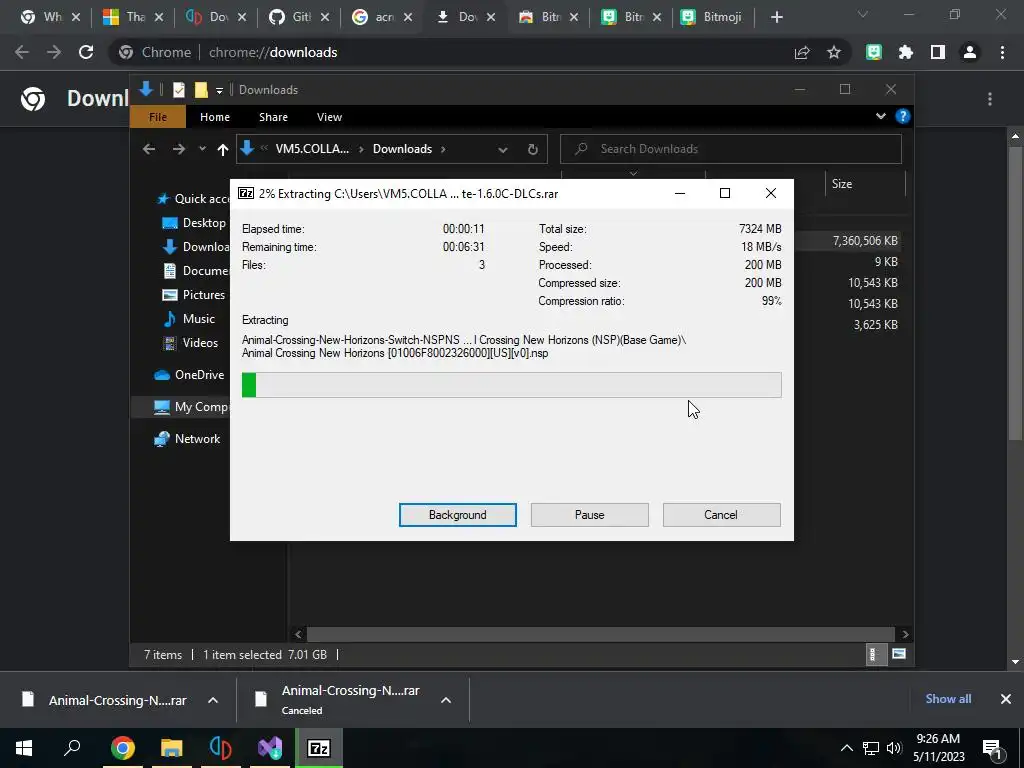Open address bar history dropdown
This screenshot has width=1024, height=768.
[x=503, y=150]
